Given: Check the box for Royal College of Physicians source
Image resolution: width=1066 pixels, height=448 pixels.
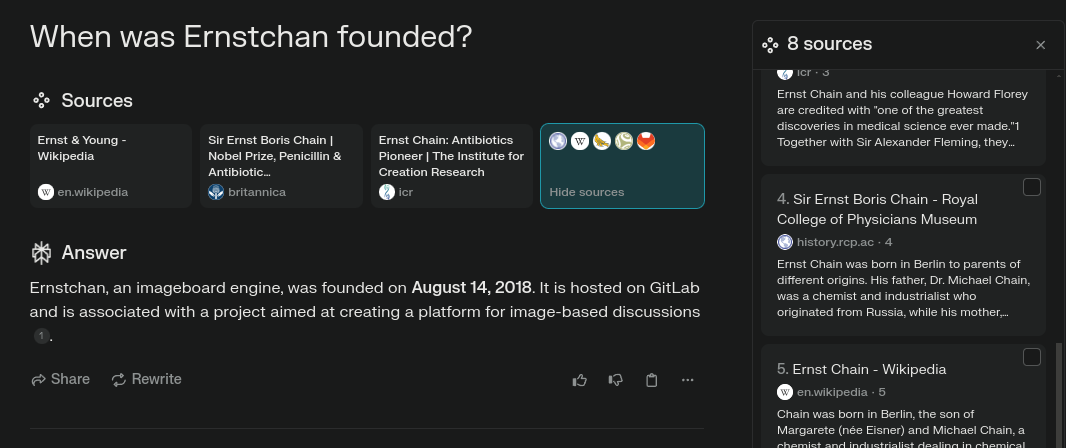Looking at the screenshot, I should (1031, 187).
